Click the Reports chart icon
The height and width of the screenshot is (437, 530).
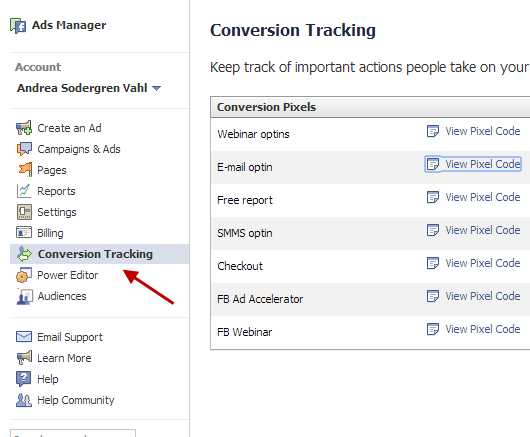pos(24,191)
